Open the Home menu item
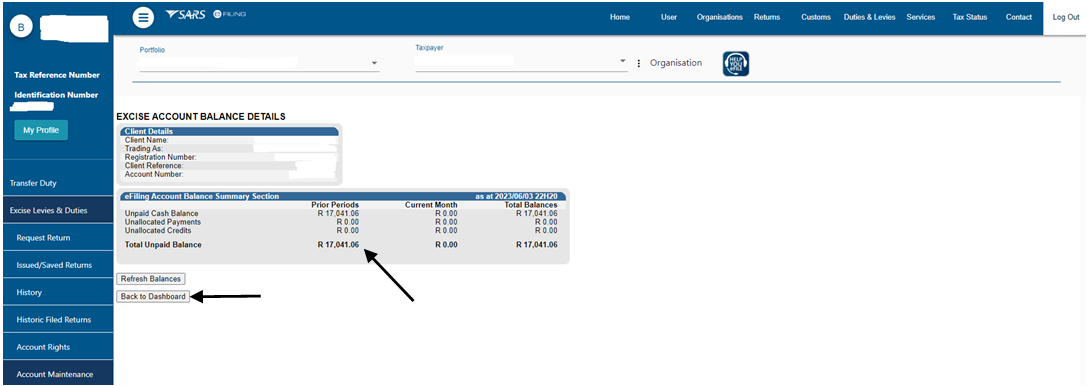 pos(620,17)
